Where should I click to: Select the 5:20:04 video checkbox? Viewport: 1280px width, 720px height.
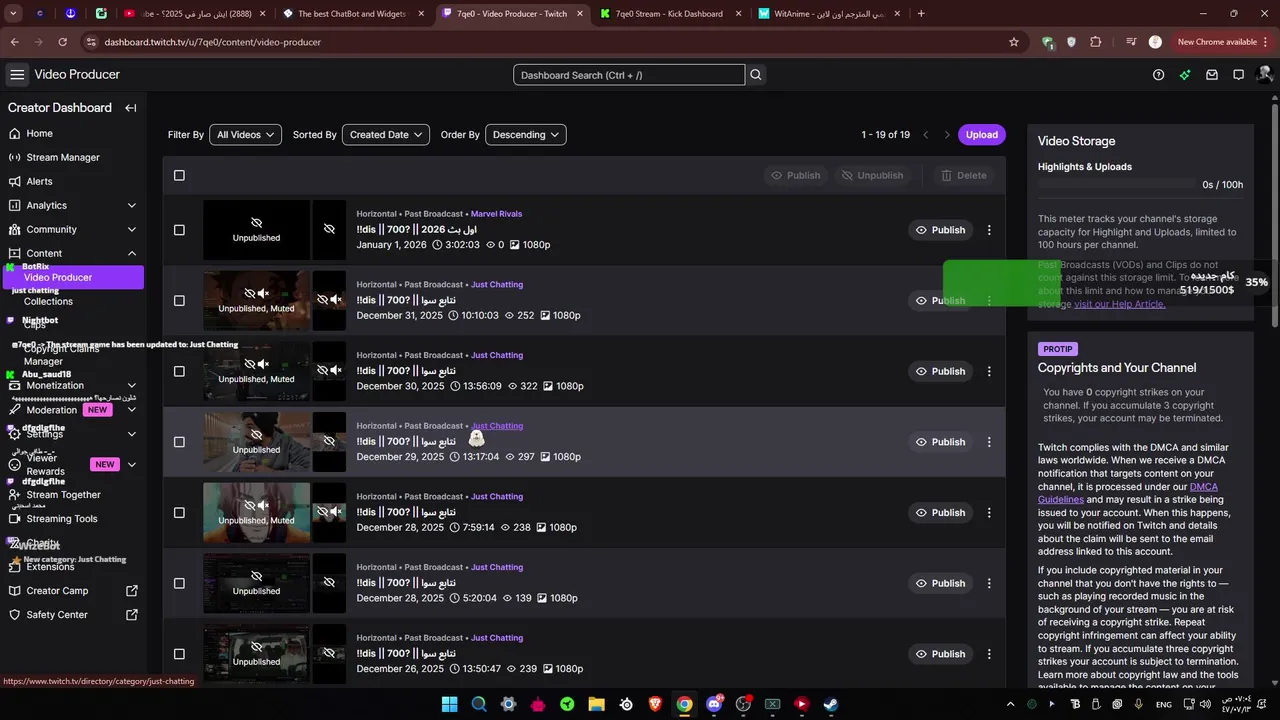click(179, 583)
